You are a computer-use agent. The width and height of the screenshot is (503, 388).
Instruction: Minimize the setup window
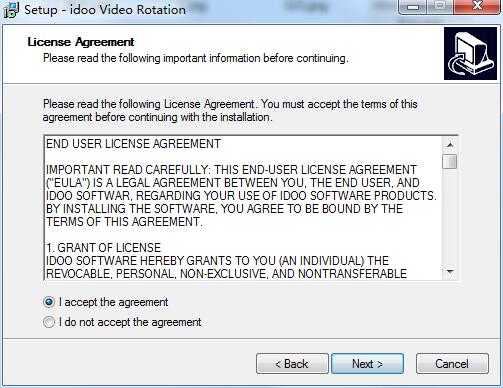413,6
